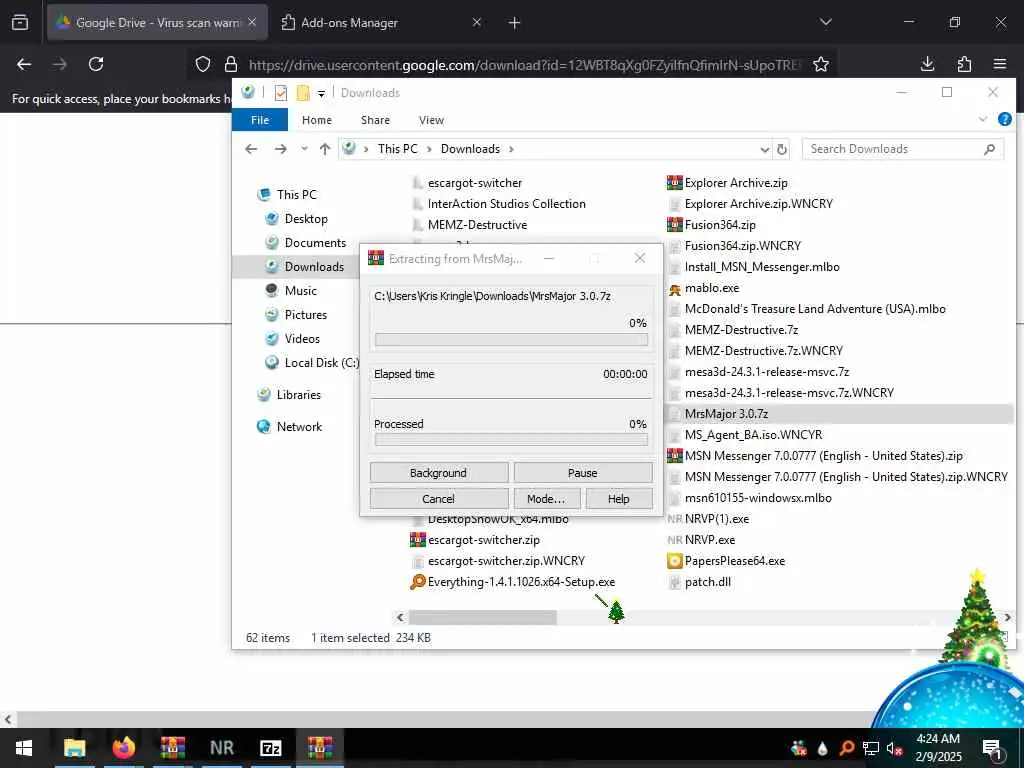Cancel the MrsMajor extraction
Image resolution: width=1024 pixels, height=768 pixels.
(x=439, y=499)
